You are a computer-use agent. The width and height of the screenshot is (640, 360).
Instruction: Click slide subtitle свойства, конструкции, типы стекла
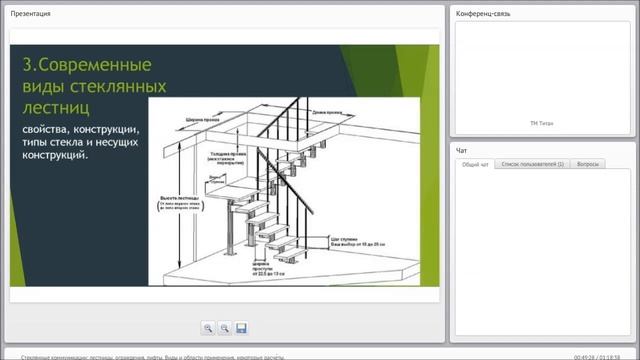81,142
